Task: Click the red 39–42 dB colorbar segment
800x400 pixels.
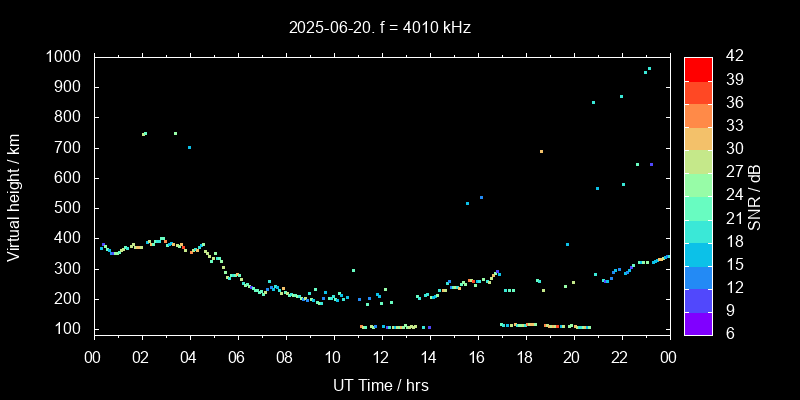Action: (698, 68)
